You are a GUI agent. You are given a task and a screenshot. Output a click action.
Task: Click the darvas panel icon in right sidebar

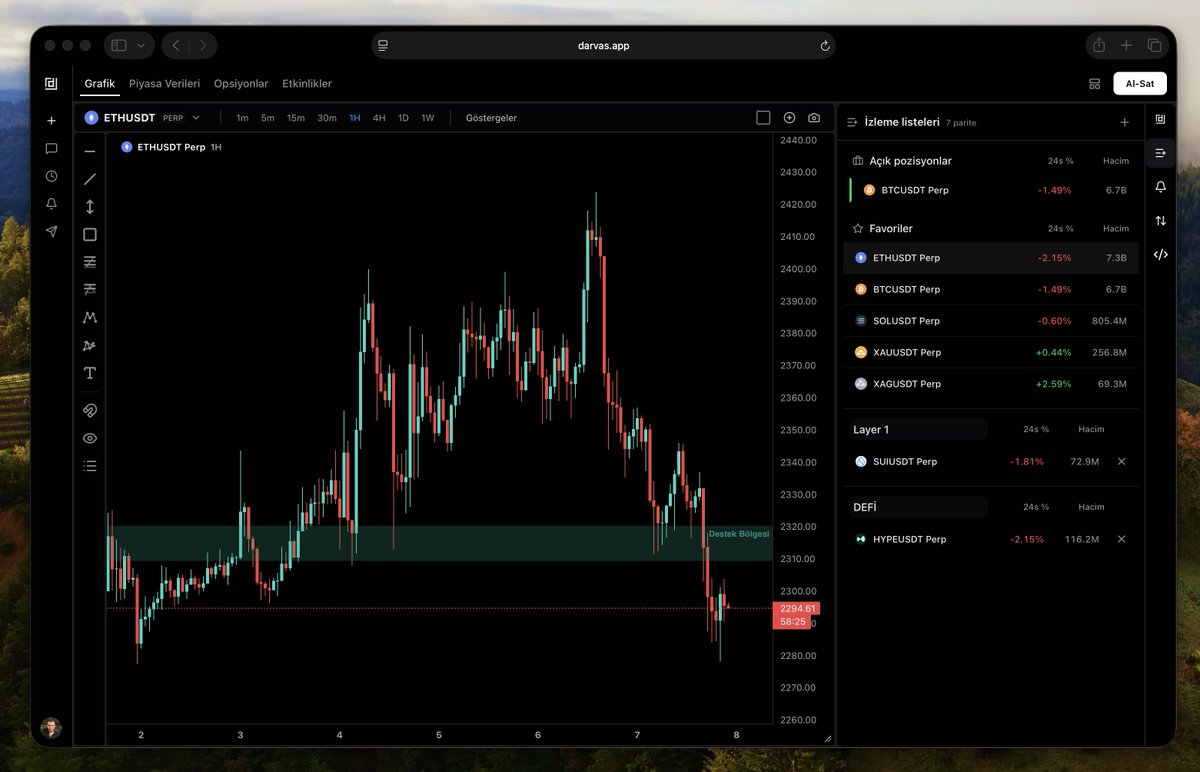(x=1160, y=119)
